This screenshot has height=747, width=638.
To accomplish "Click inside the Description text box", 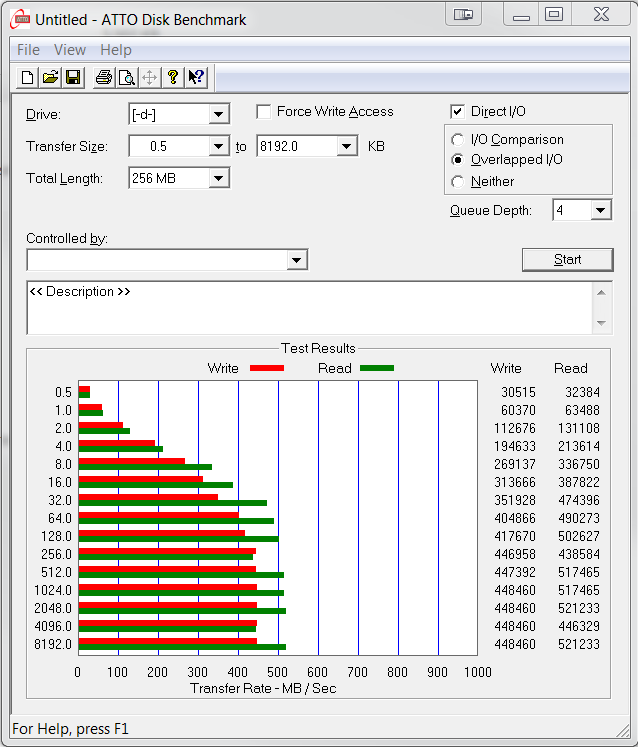I will [x=300, y=308].
